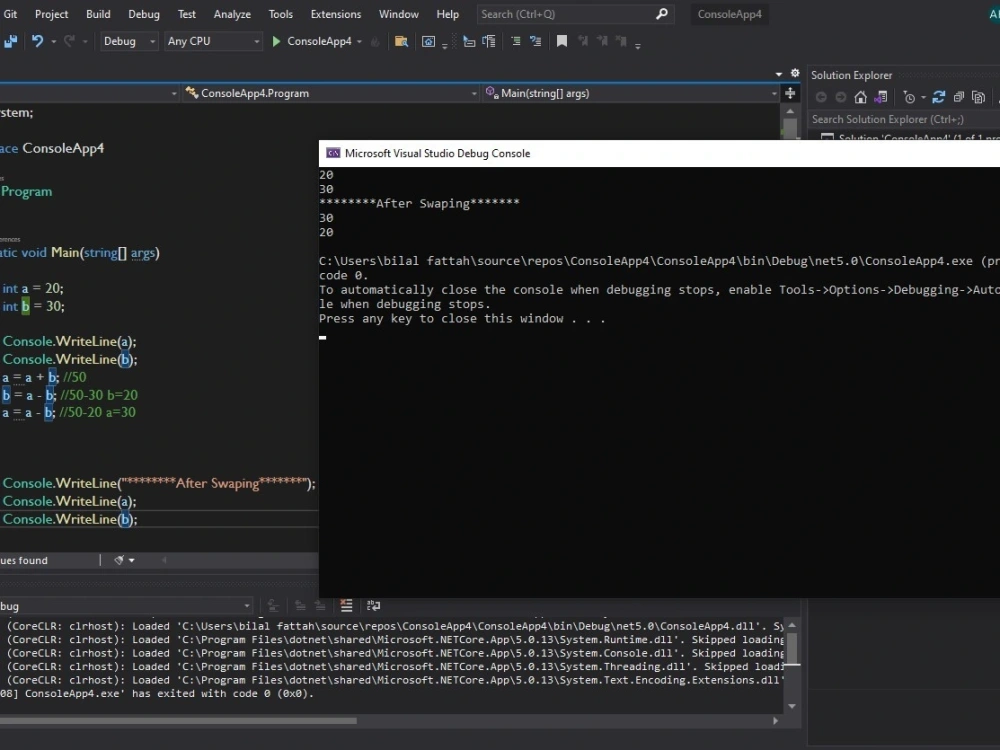The image size is (1000, 750).
Task: Click the Output horizontal scroll right arrow
Action: click(x=776, y=721)
